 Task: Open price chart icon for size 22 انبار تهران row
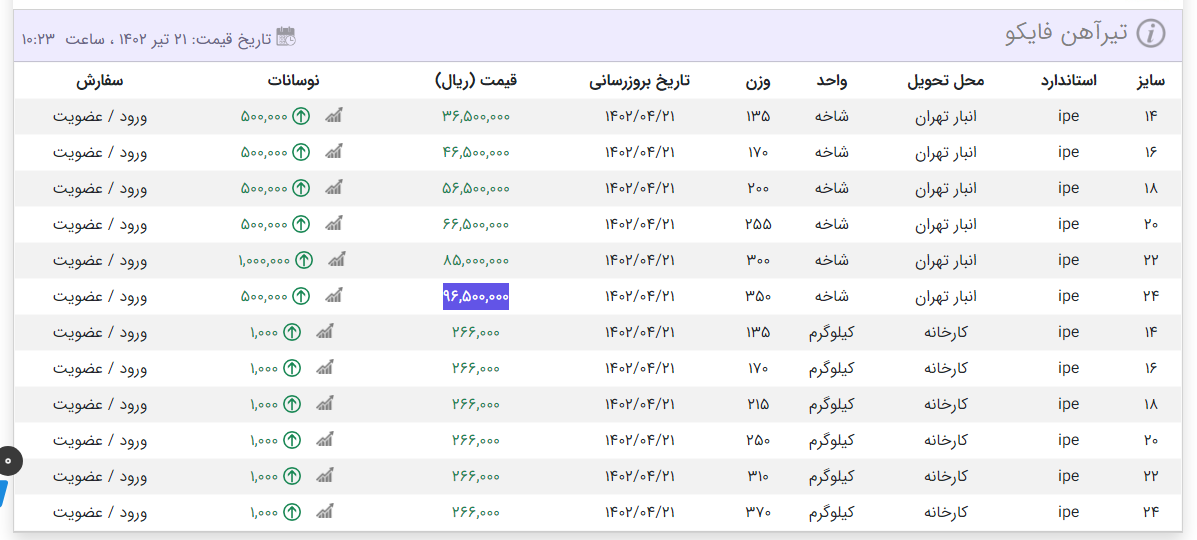tap(334, 261)
